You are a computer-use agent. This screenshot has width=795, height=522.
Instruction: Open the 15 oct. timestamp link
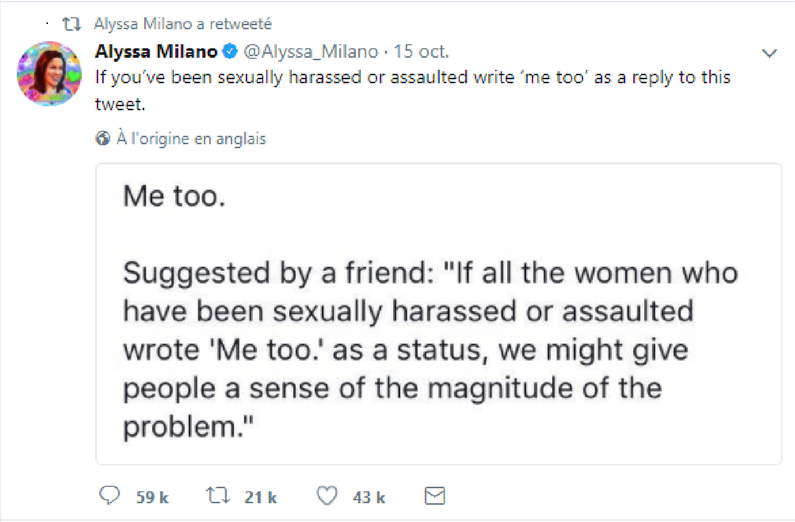point(421,51)
